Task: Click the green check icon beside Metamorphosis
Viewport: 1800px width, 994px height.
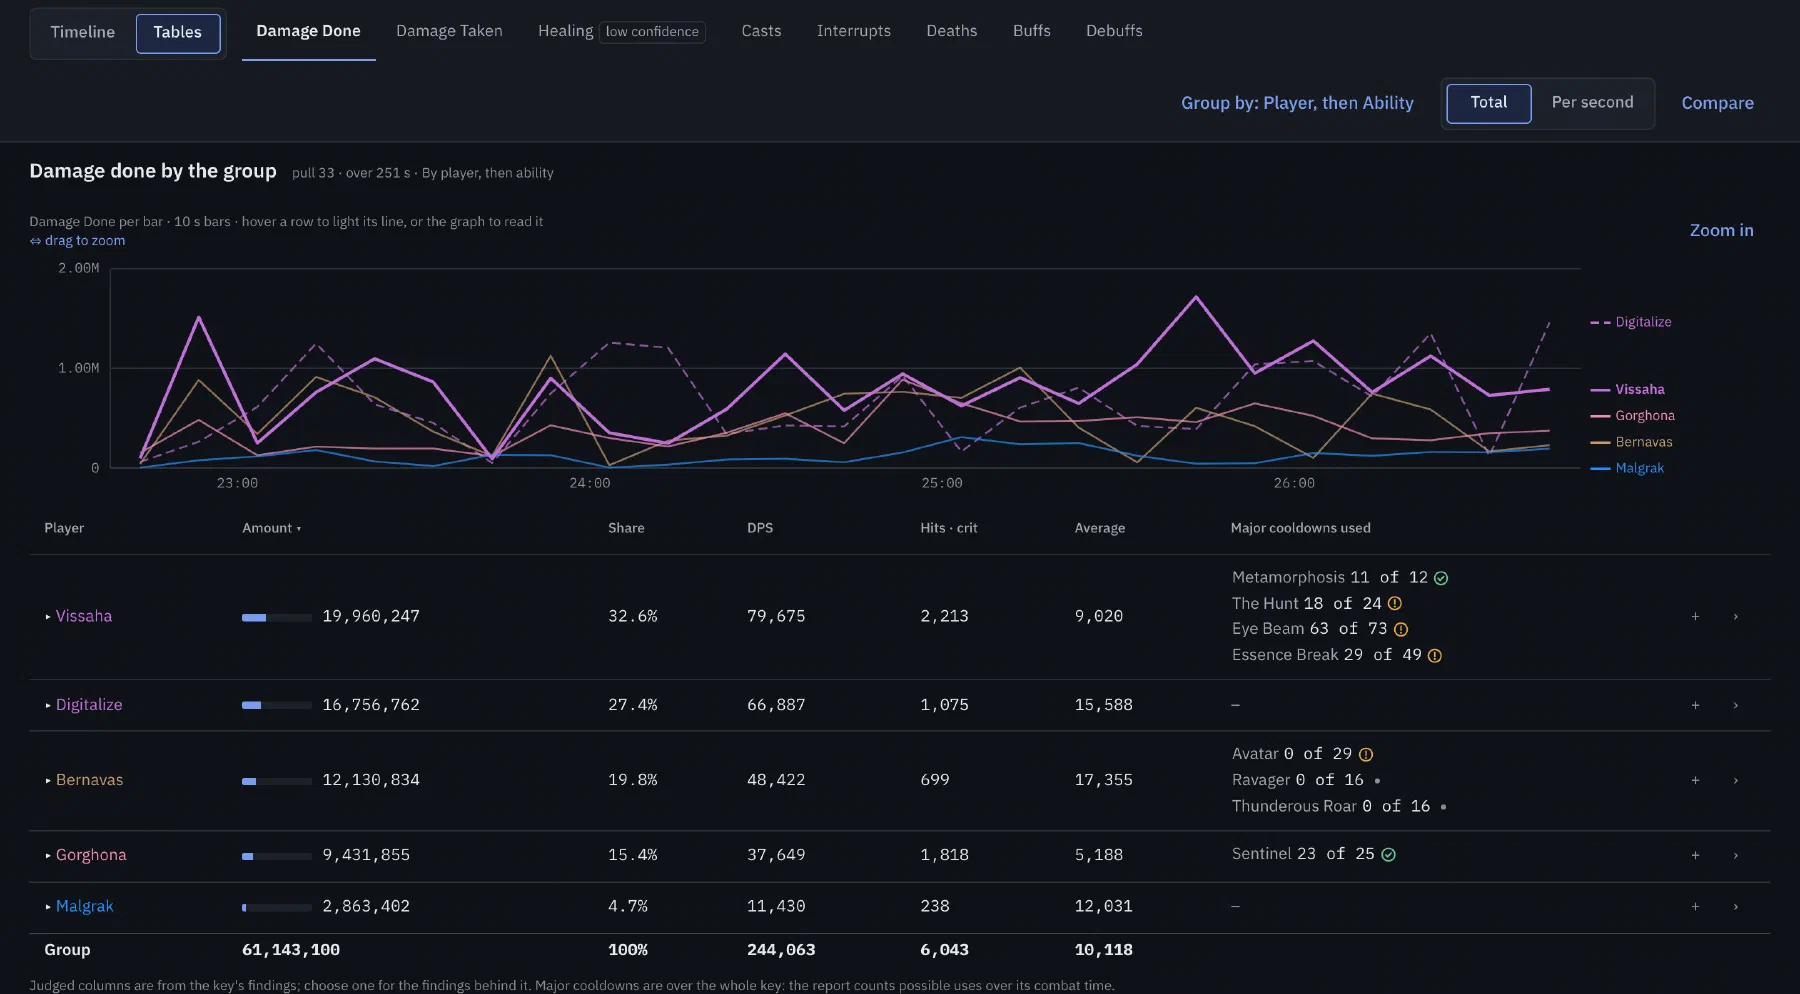Action: (x=1441, y=578)
